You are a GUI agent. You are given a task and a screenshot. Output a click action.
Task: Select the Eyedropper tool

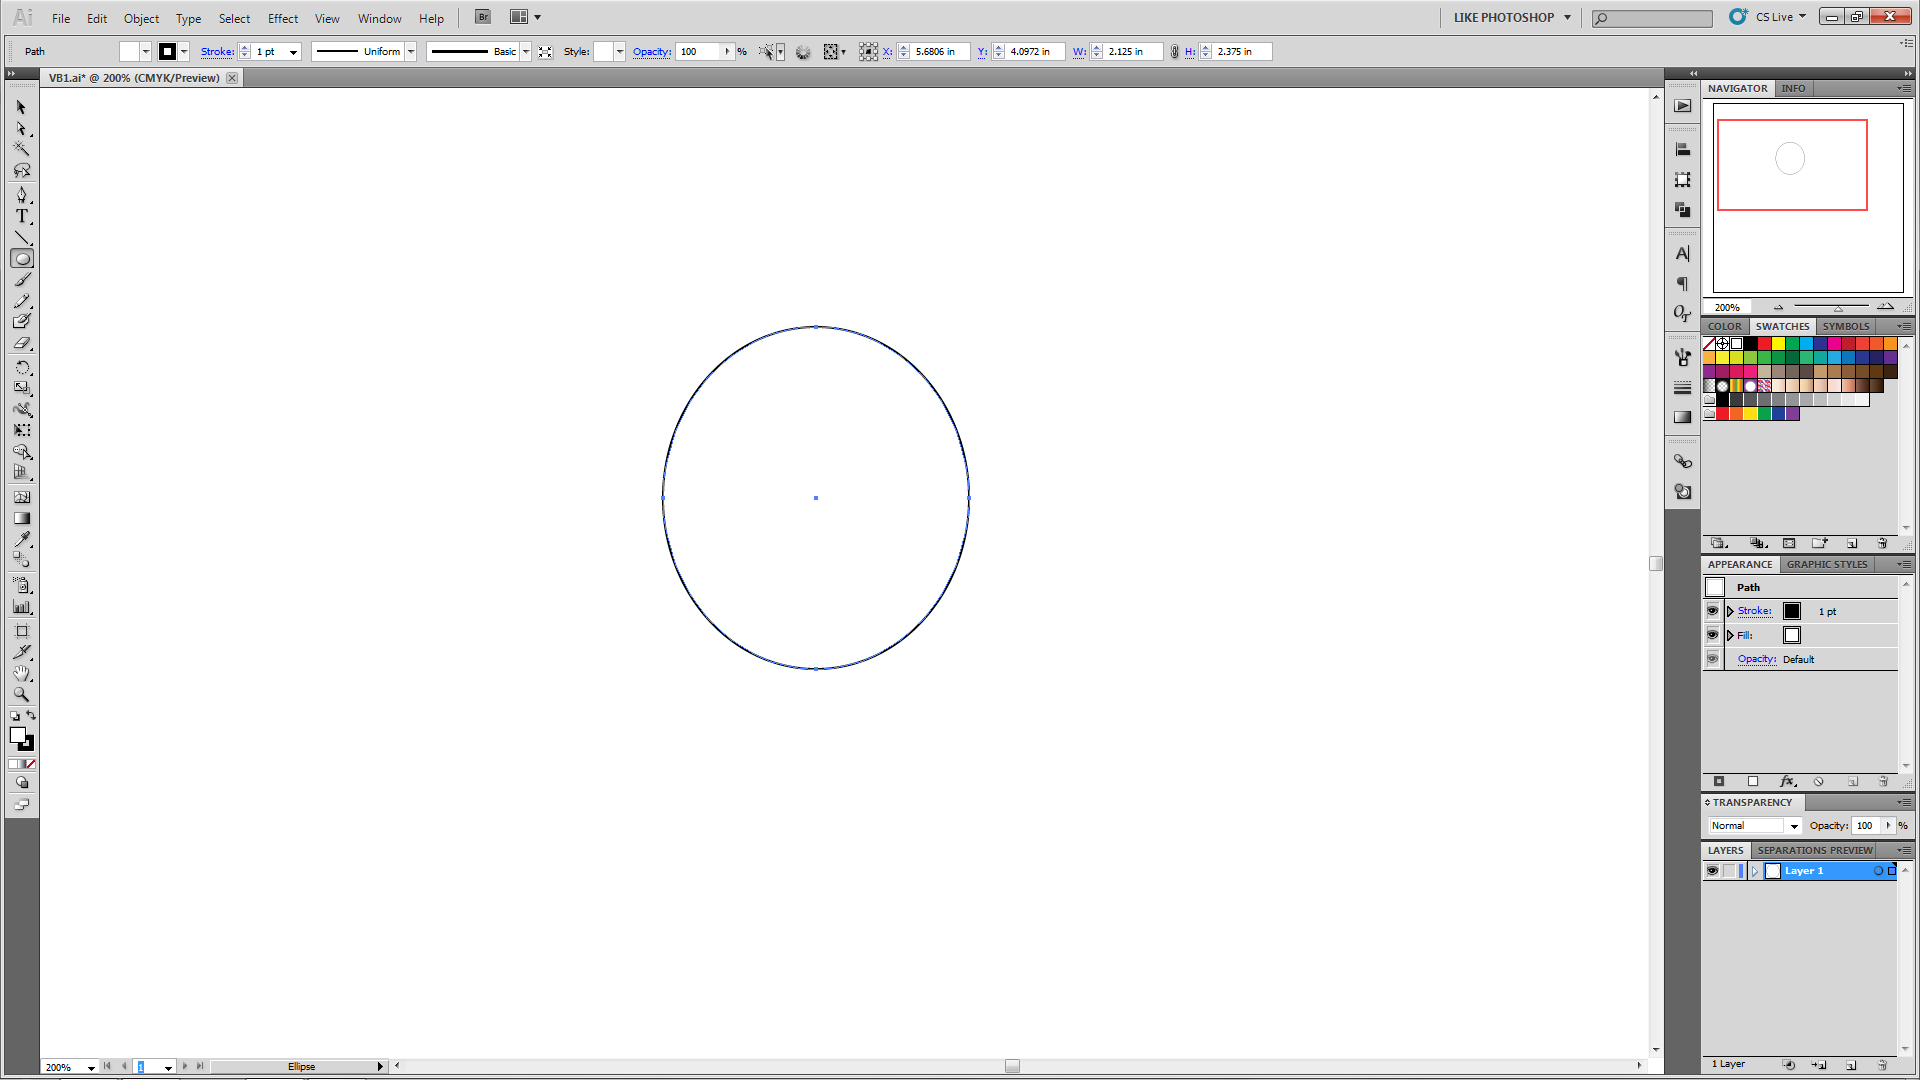click(22, 540)
